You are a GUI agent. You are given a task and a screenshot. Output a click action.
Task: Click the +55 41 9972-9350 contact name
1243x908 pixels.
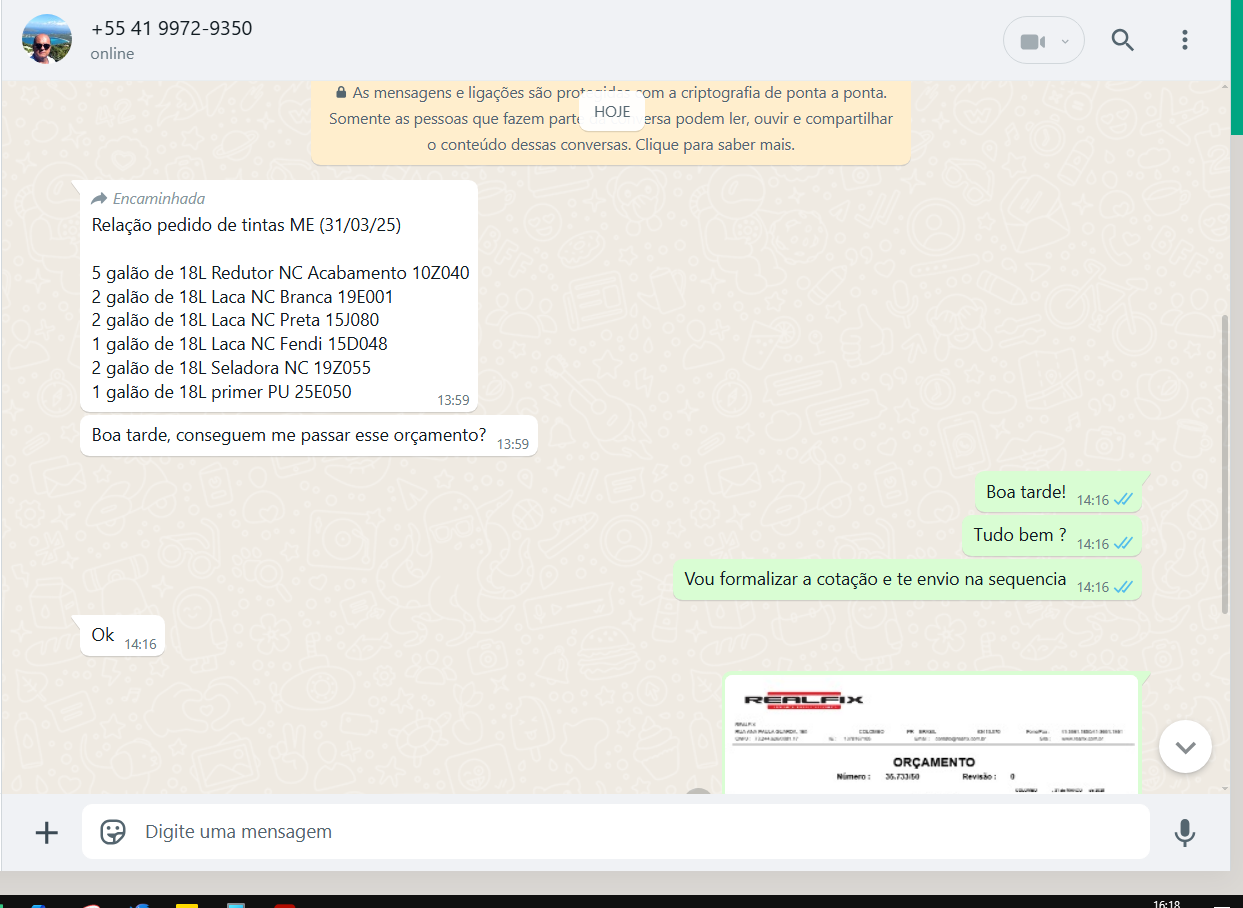[x=171, y=29]
